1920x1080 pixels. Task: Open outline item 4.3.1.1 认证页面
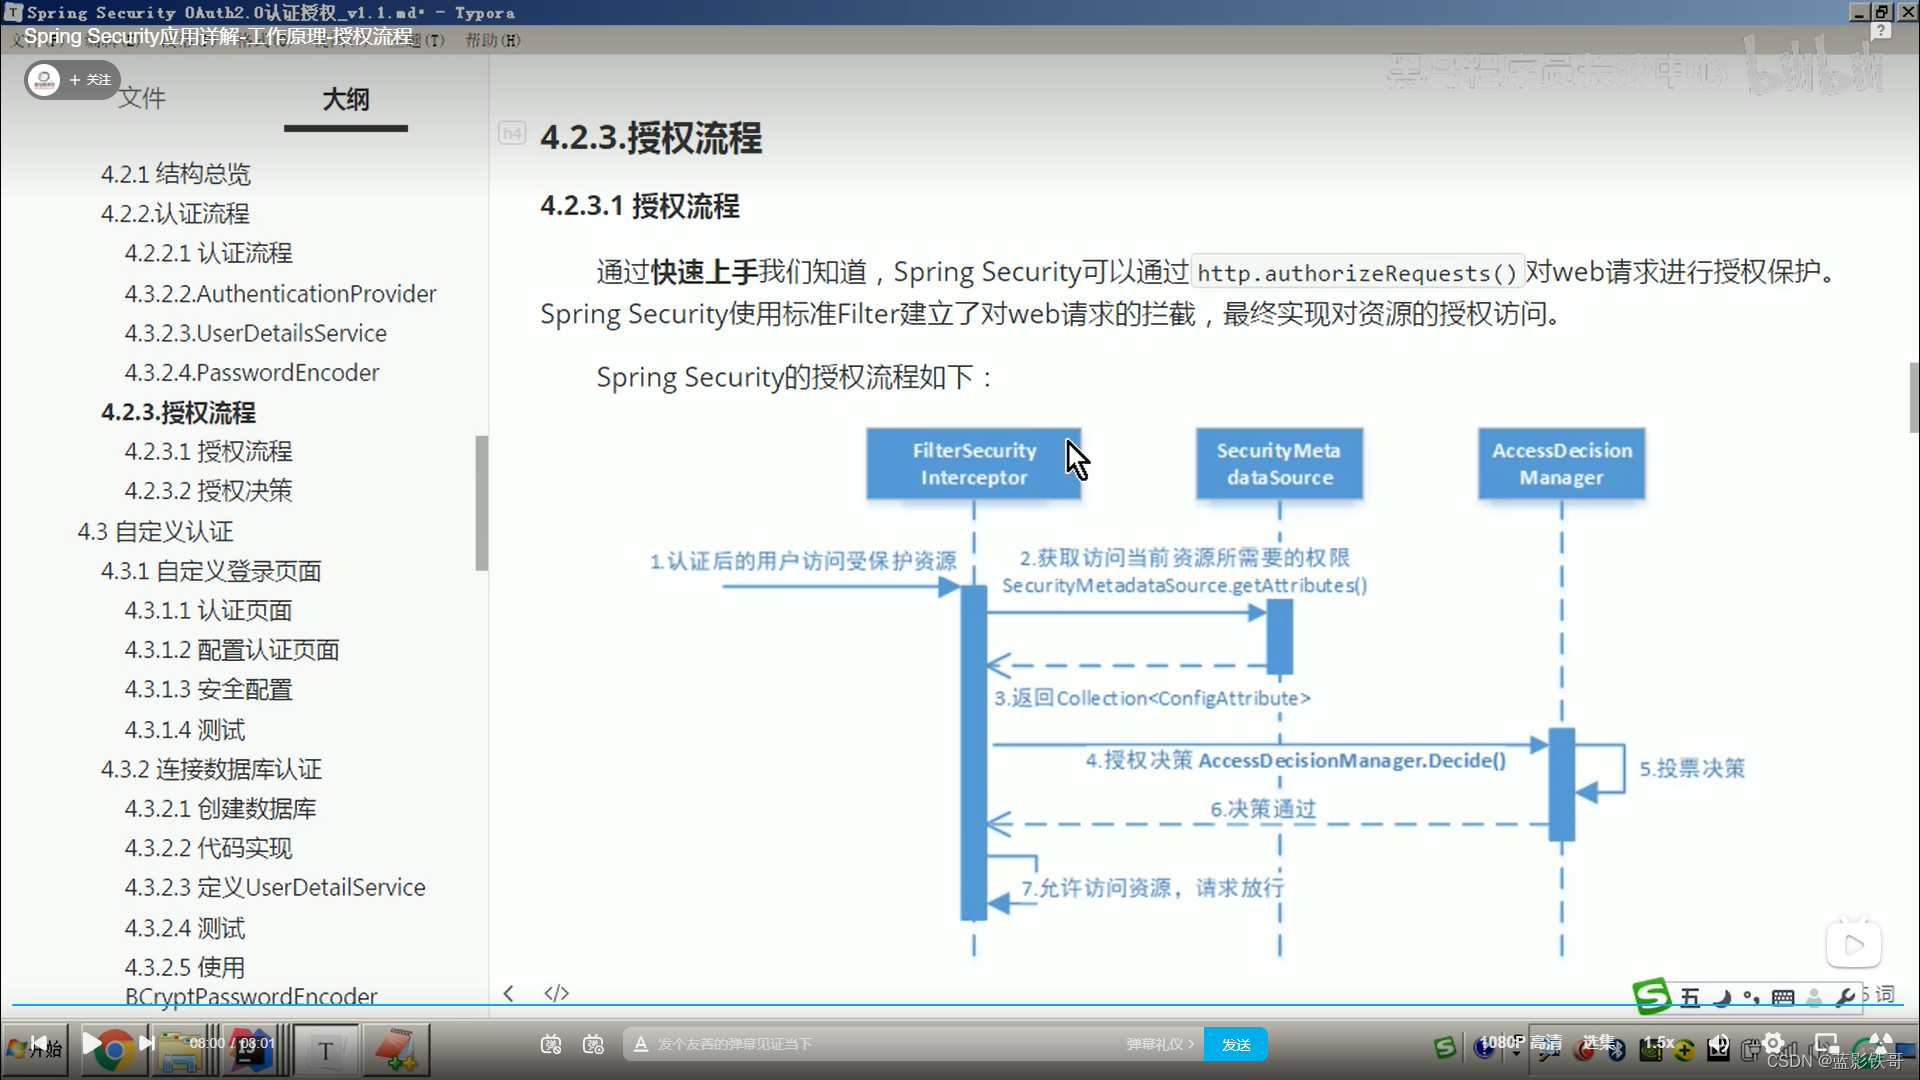click(x=208, y=611)
